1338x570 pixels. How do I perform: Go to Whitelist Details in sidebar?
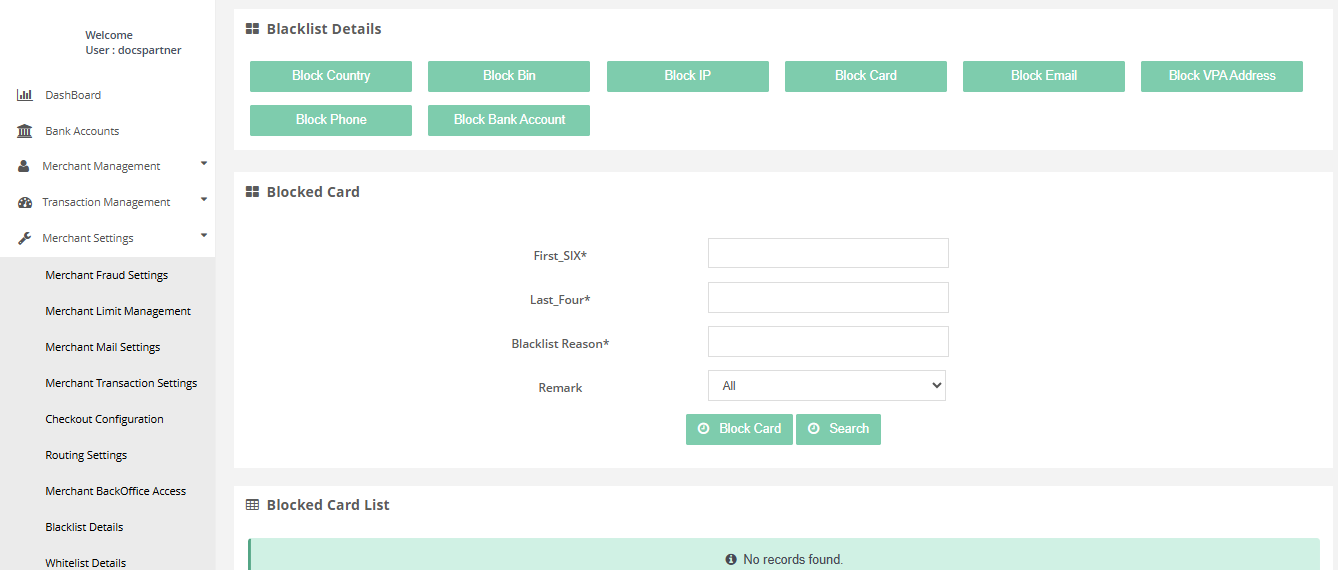point(85,562)
